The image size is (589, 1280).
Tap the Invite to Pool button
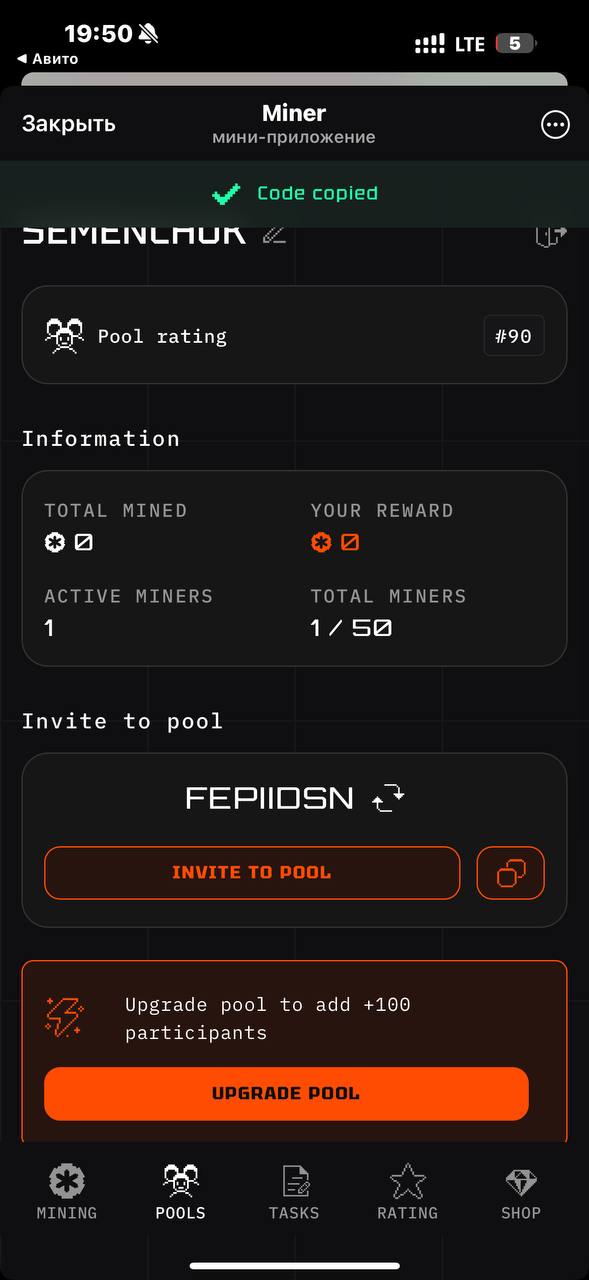252,873
